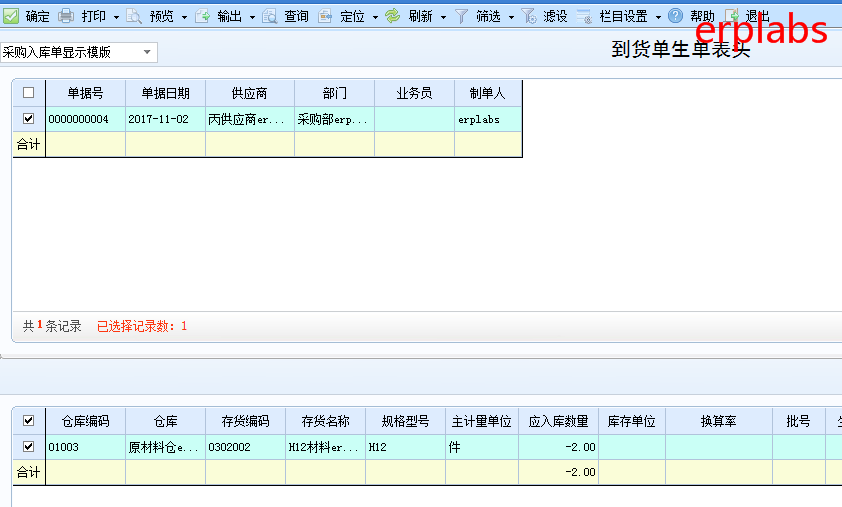The image size is (842, 507).
Task: Click the 存货名称 column header
Action: pyautogui.click(x=325, y=422)
